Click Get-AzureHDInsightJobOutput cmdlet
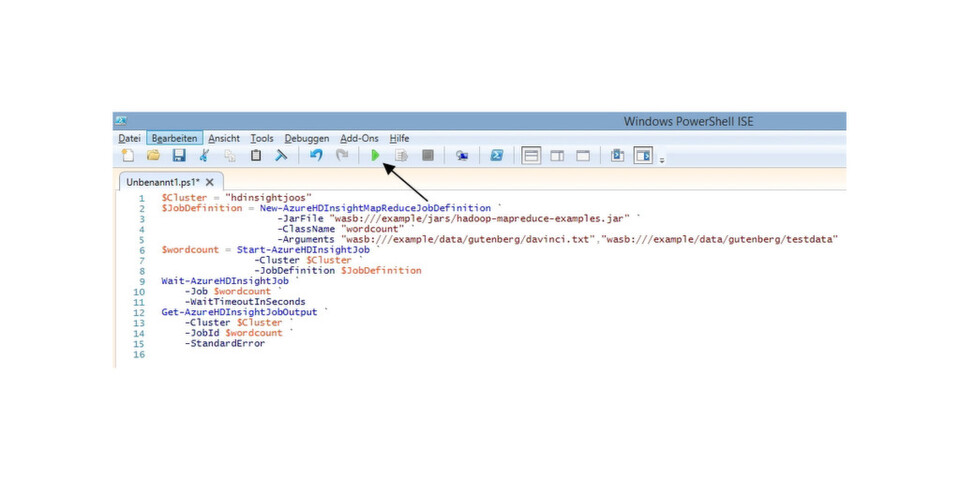 [x=239, y=312]
